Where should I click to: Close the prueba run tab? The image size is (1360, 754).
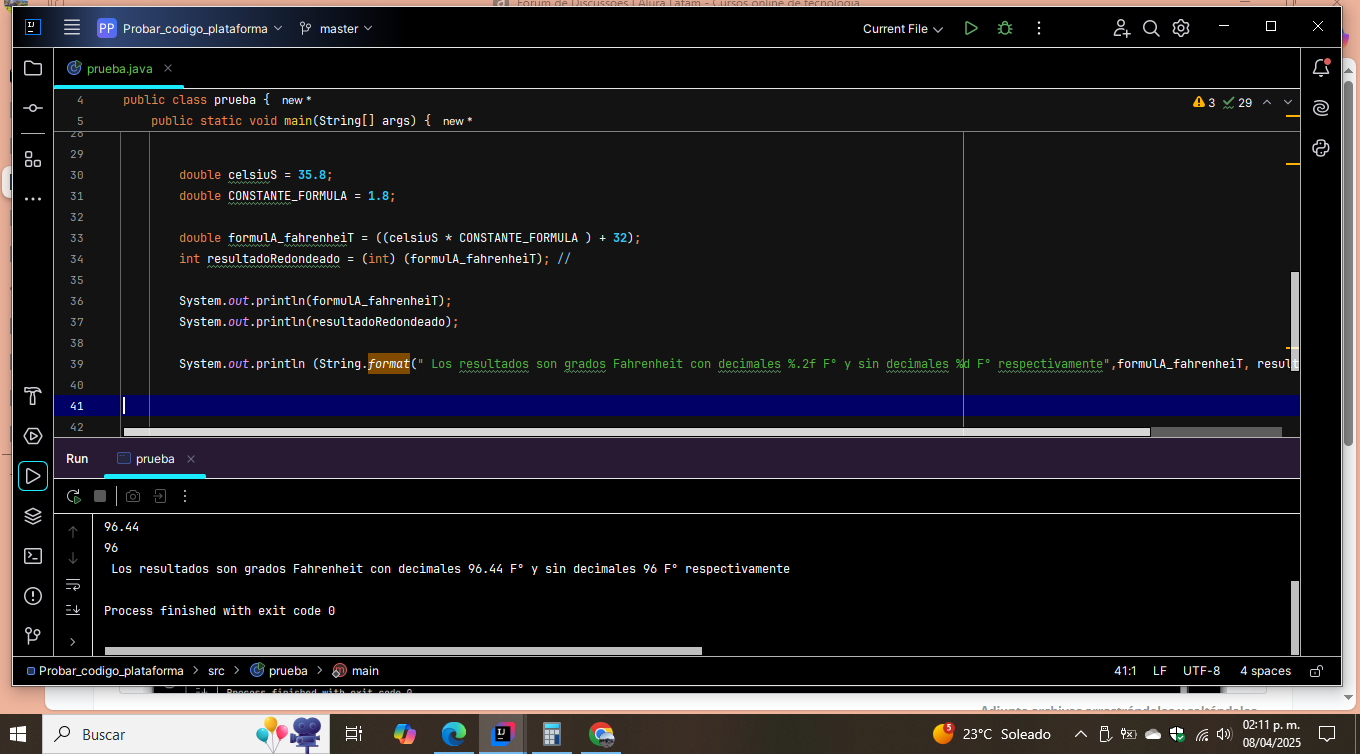tap(191, 459)
